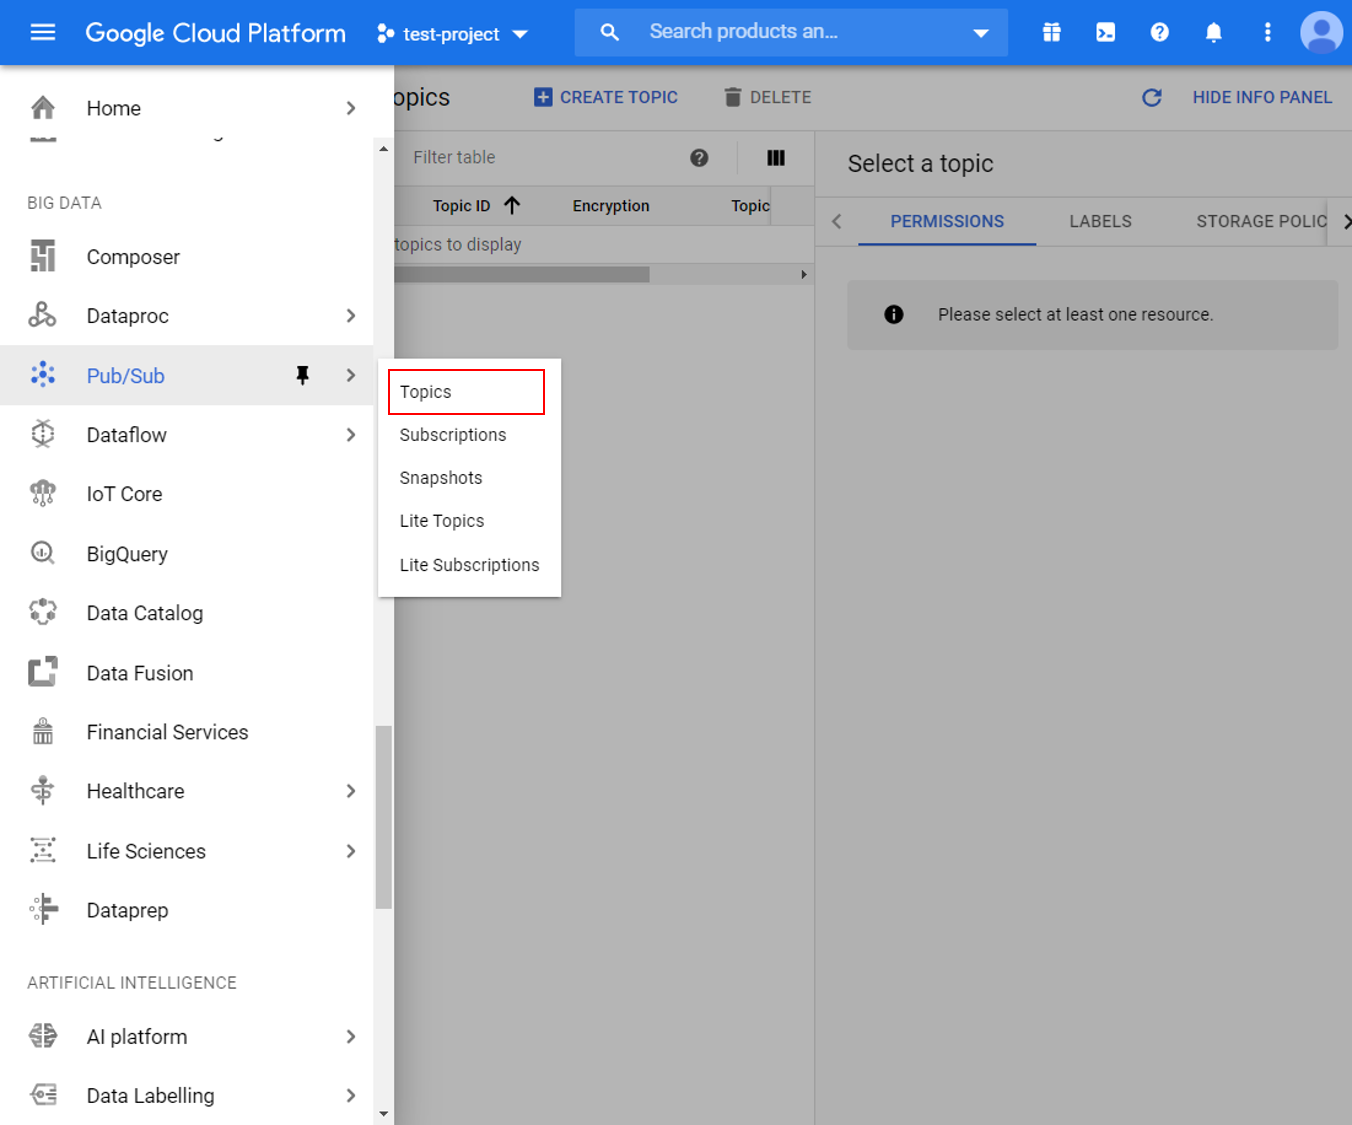
Task: Open column display options icon
Action: (x=776, y=157)
